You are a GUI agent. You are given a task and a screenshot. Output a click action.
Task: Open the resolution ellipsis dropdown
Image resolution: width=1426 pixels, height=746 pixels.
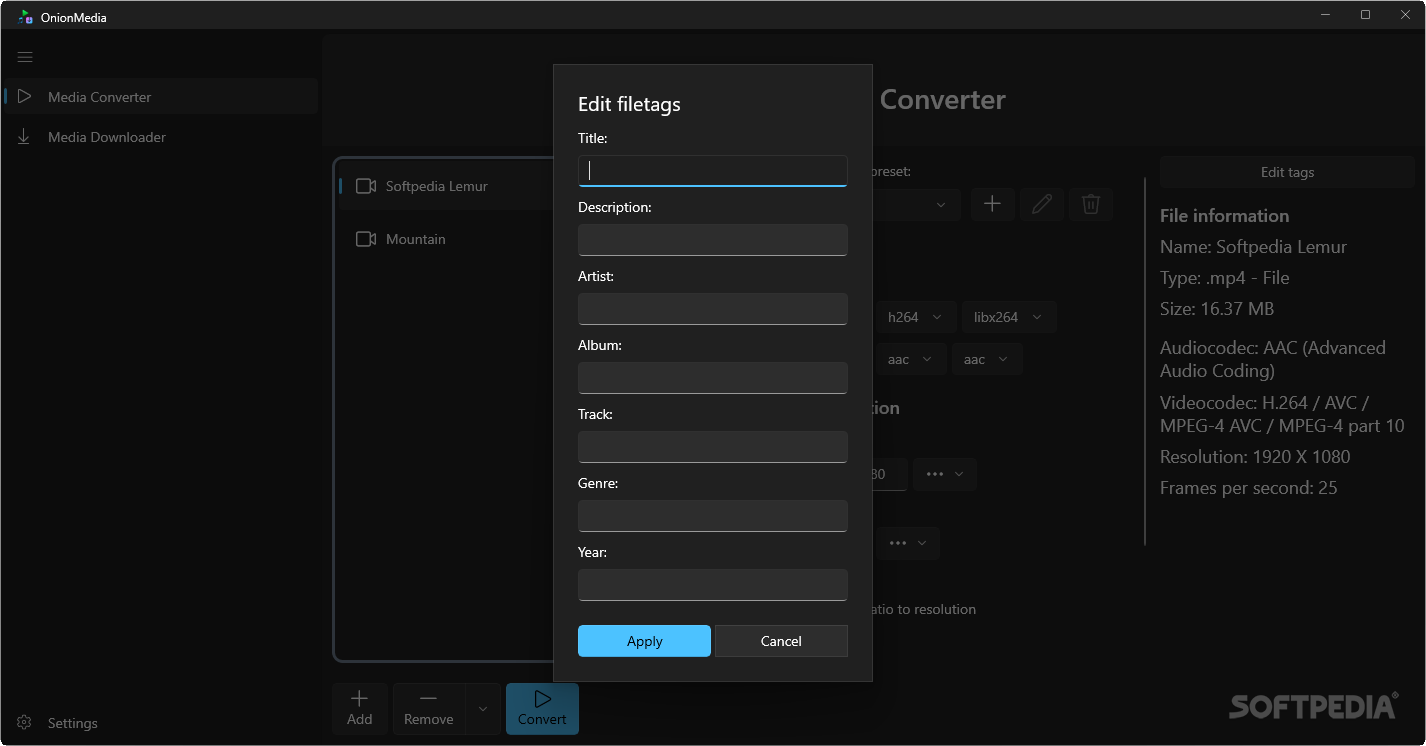945,474
